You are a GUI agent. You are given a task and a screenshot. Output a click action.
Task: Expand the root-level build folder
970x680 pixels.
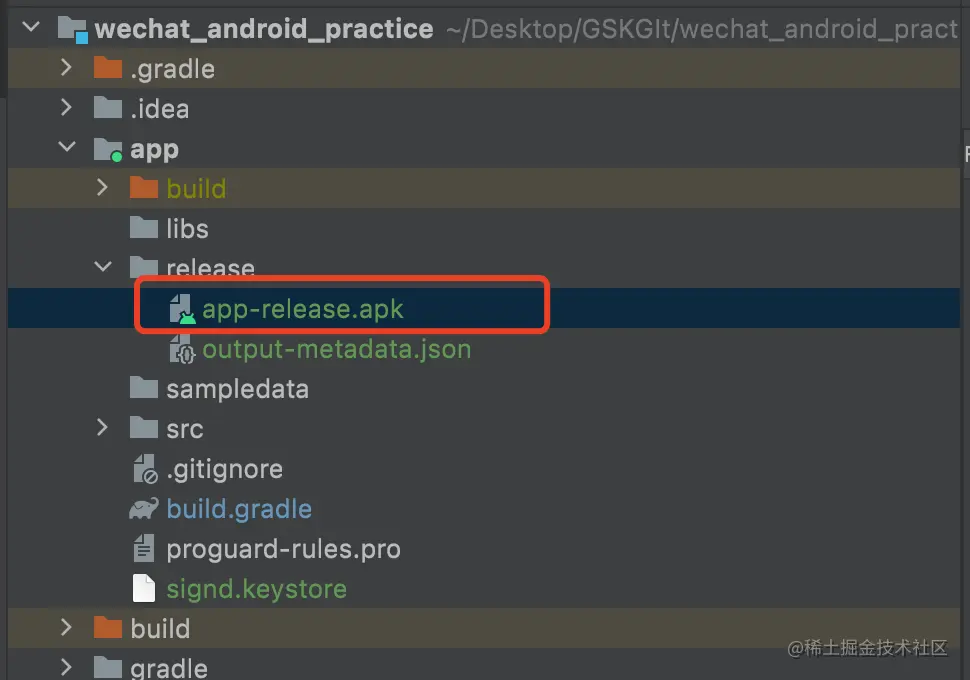66,628
